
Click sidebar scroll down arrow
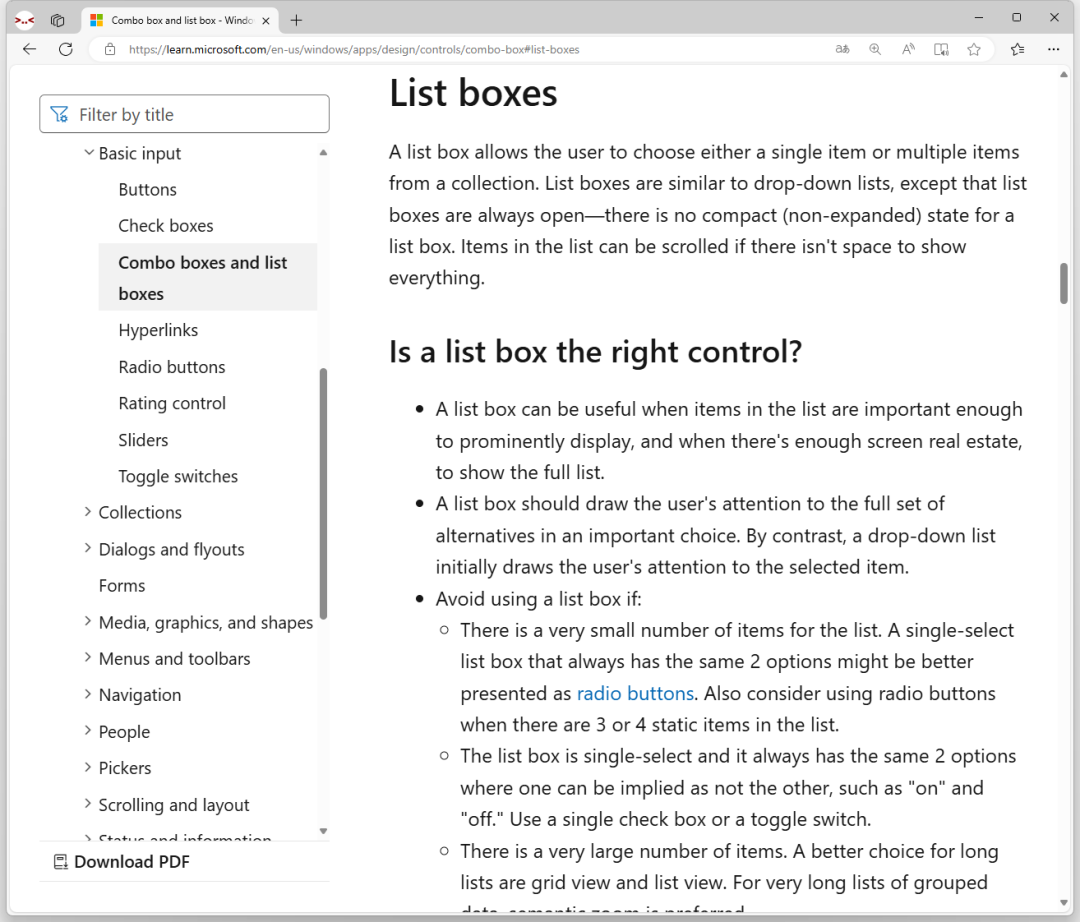tap(323, 831)
